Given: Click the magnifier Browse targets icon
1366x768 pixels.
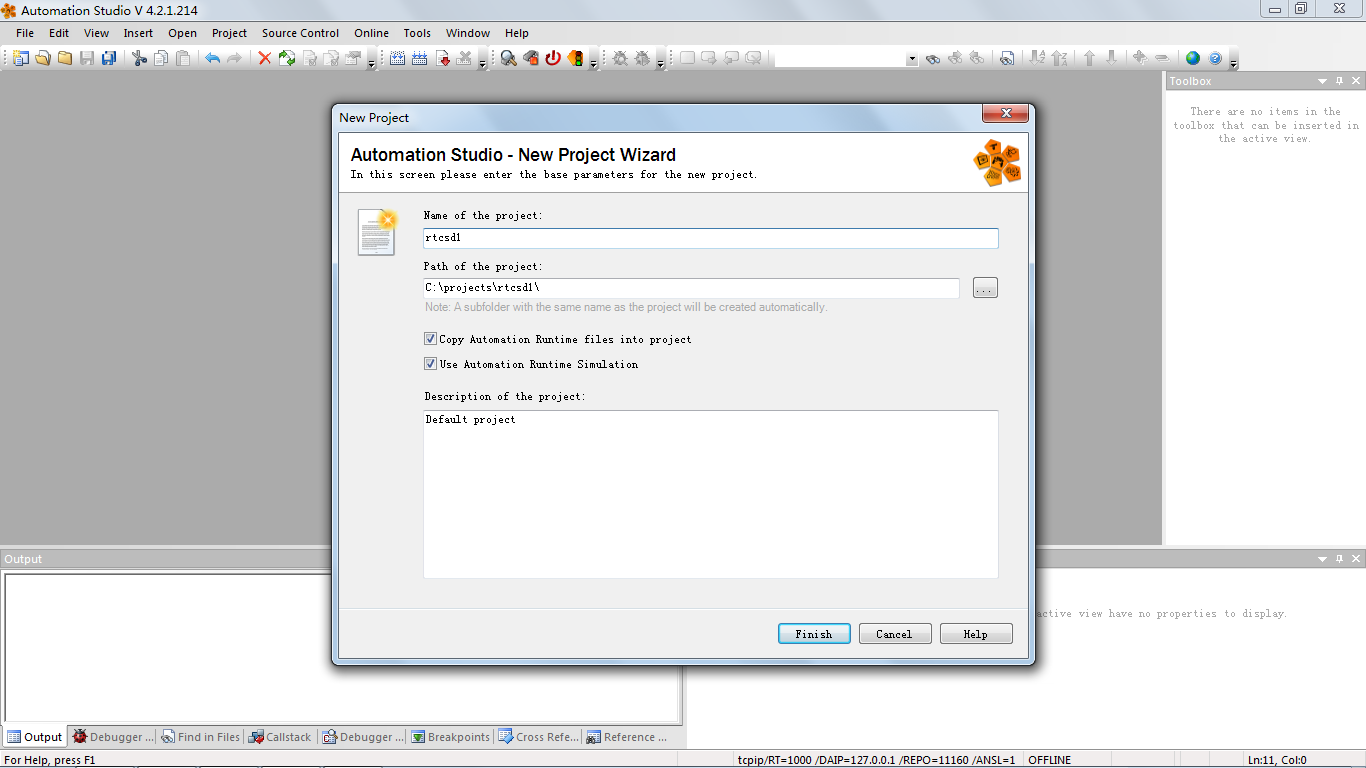Looking at the screenshot, I should click(509, 58).
